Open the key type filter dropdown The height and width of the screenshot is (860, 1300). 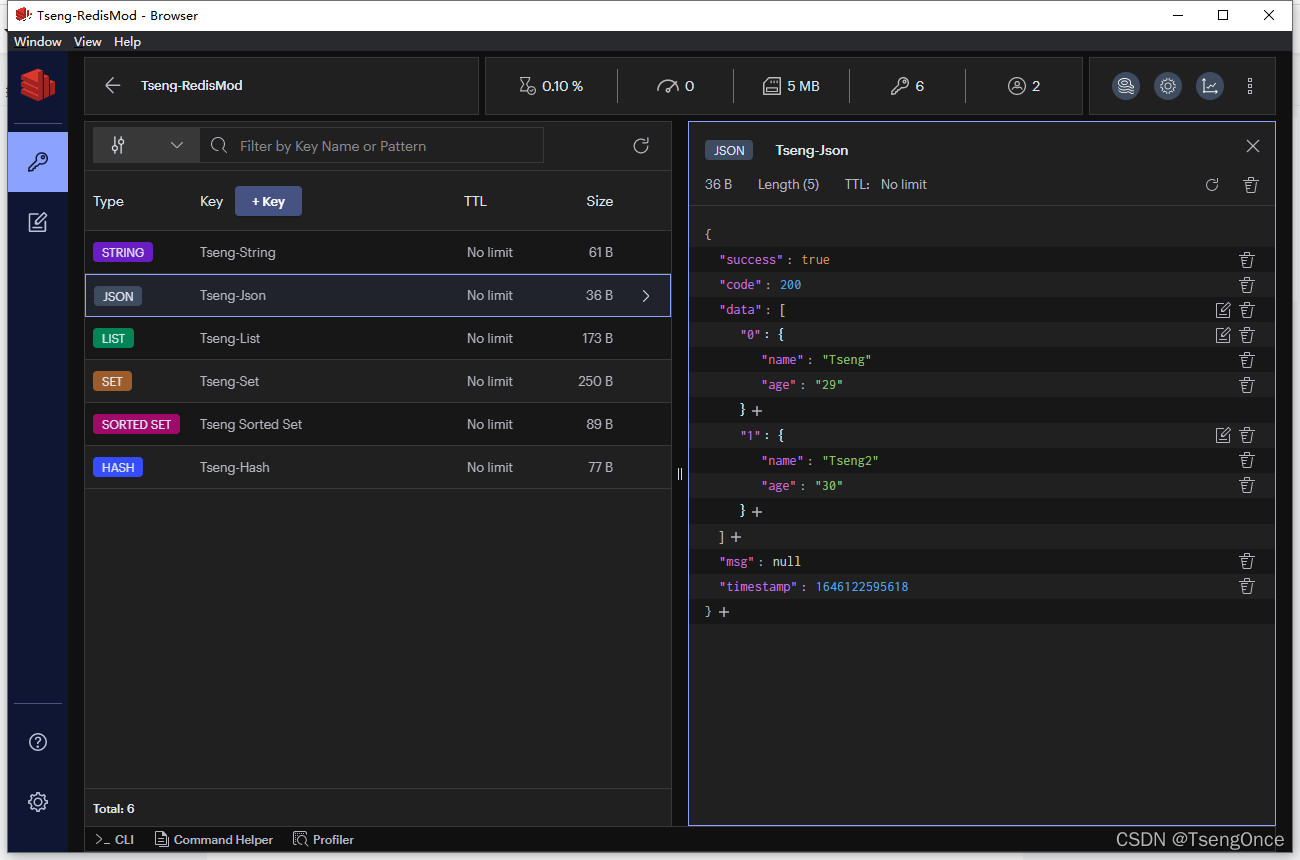click(145, 145)
